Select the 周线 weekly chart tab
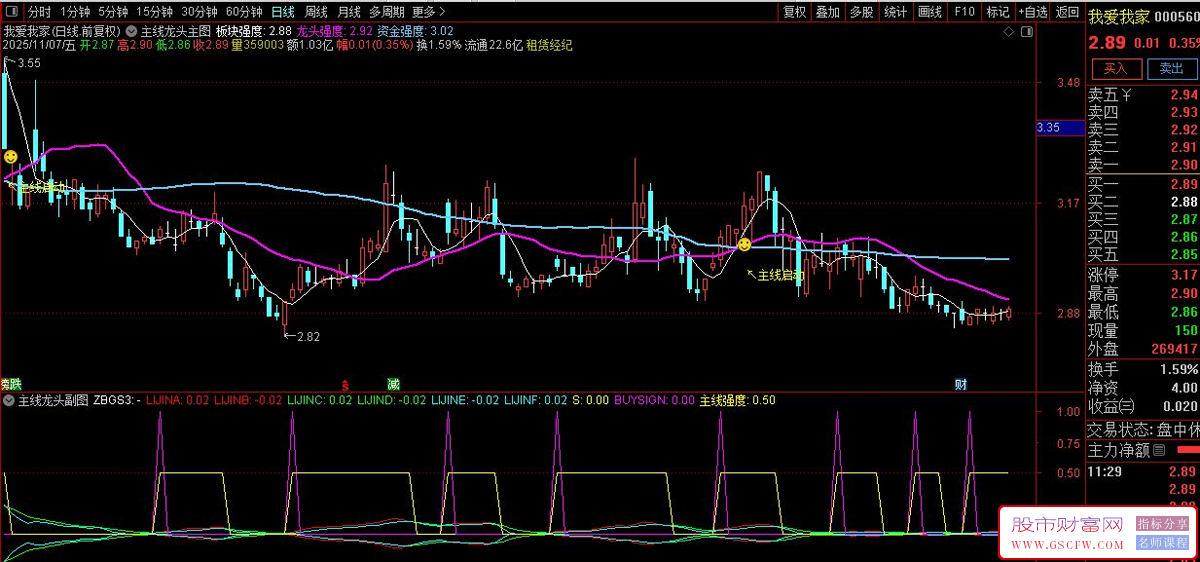Image resolution: width=1200 pixels, height=562 pixels. [316, 12]
